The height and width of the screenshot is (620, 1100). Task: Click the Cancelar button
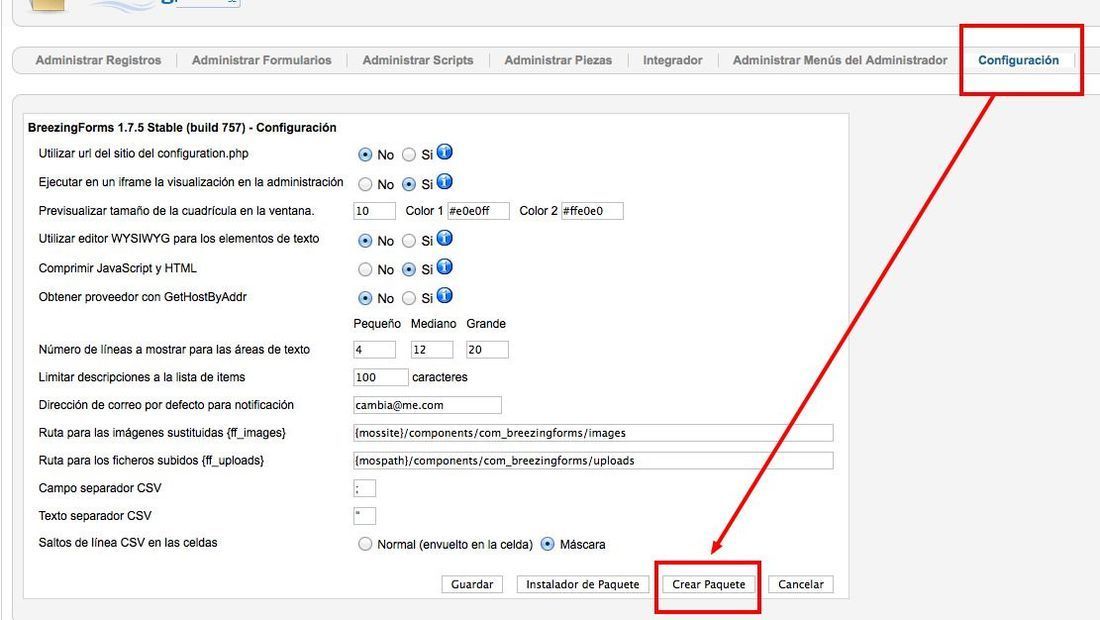(x=800, y=584)
